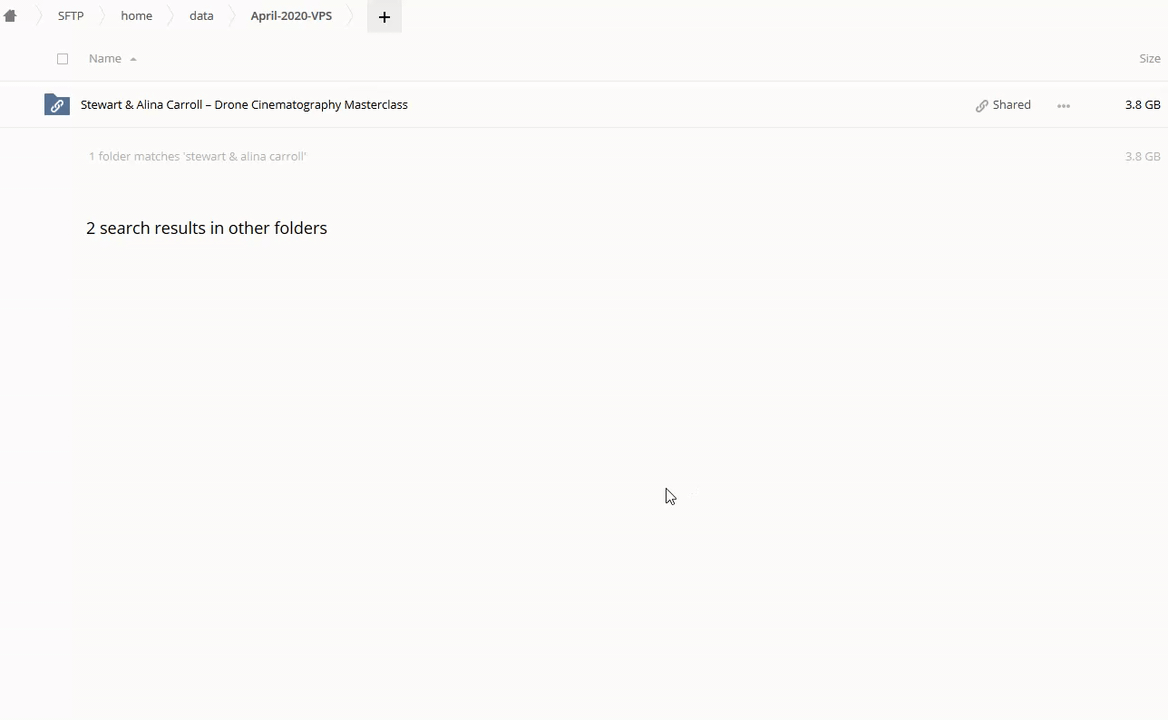Click the Shared link chain icon
Image resolution: width=1168 pixels, height=720 pixels.
click(982, 106)
